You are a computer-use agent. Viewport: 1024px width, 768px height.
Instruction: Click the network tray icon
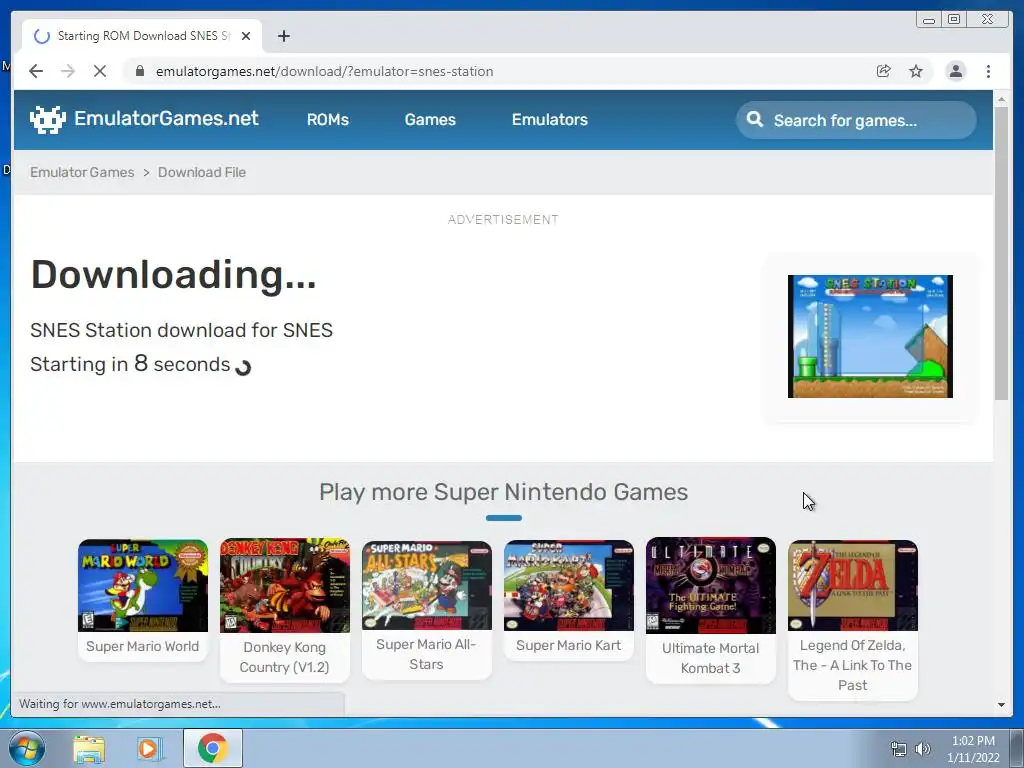point(899,749)
